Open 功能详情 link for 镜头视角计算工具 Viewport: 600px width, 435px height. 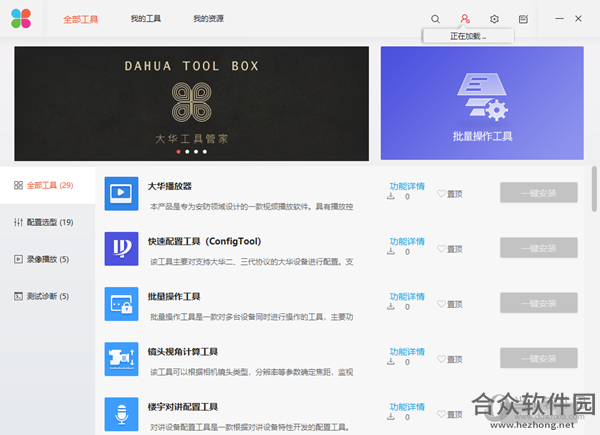click(407, 351)
